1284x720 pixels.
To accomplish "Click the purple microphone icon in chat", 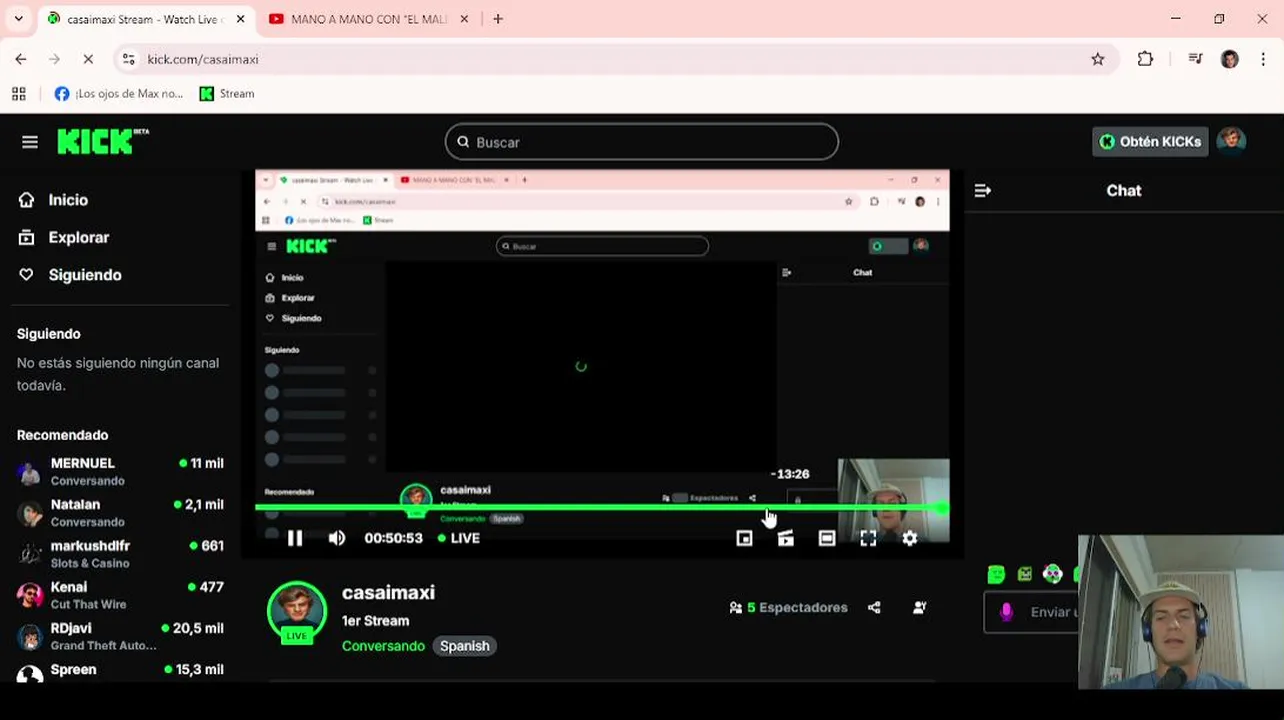I will tap(1007, 612).
